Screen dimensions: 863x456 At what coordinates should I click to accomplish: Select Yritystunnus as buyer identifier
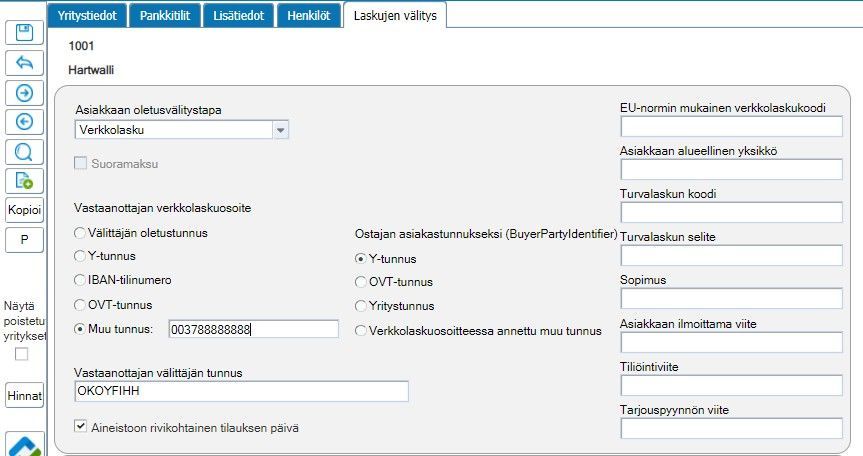[x=361, y=306]
